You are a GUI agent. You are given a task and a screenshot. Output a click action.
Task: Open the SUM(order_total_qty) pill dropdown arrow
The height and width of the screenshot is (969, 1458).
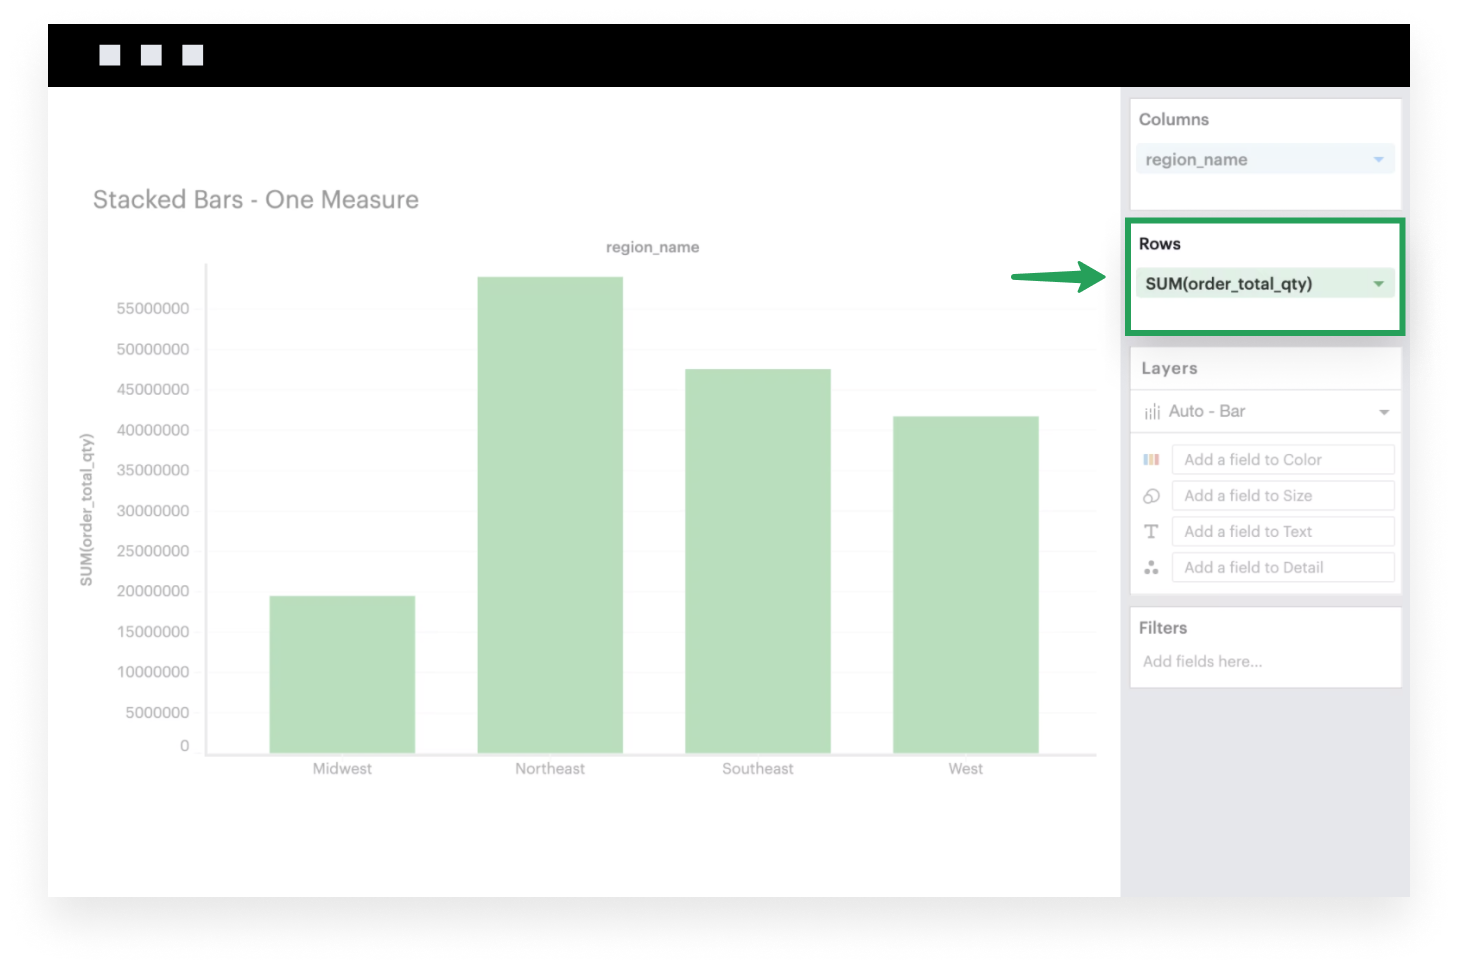point(1378,284)
